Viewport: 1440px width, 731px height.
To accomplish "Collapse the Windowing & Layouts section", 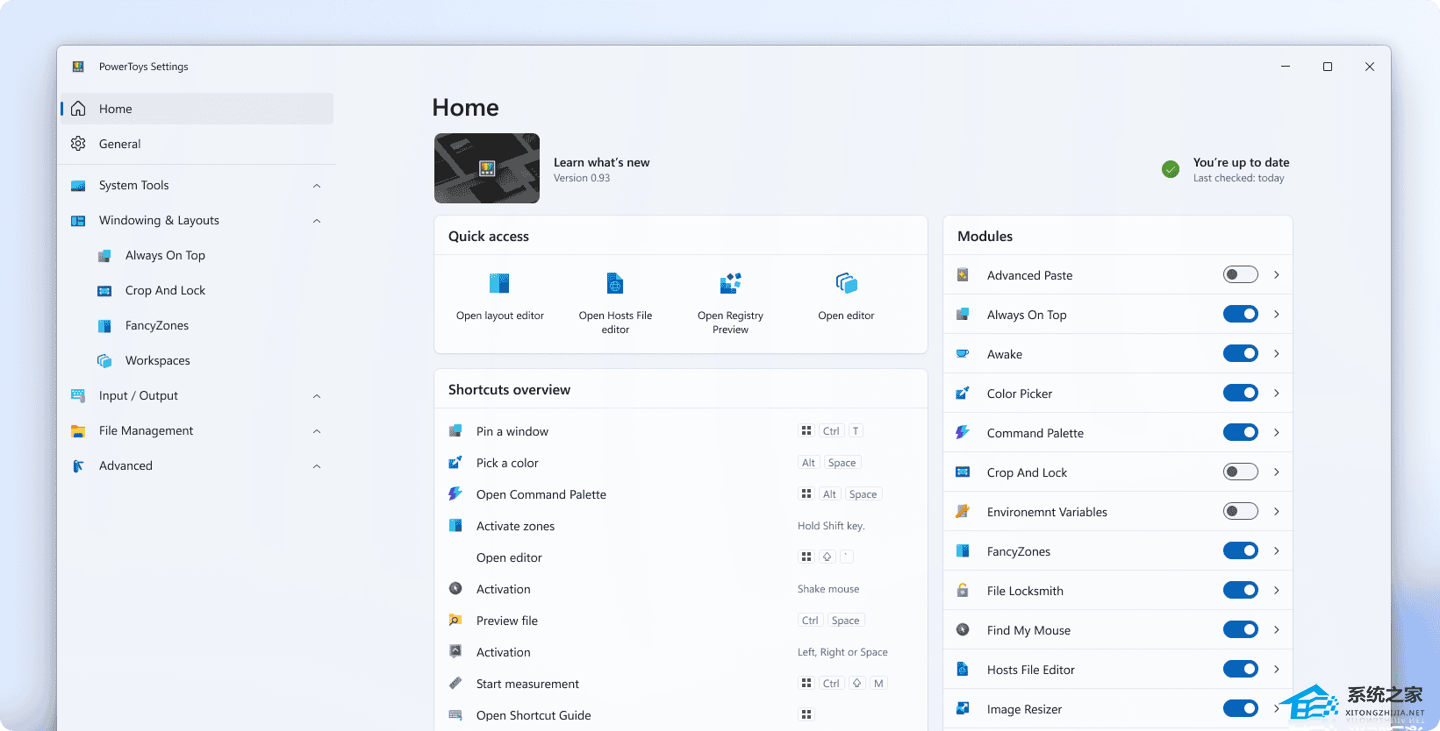I will 316,221.
